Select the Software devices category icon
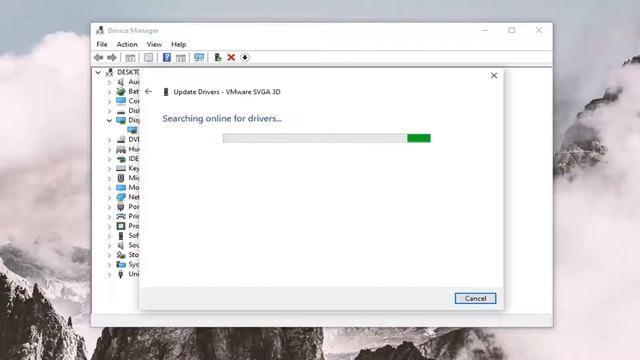Viewport: 640px width, 360px height. coord(121,236)
